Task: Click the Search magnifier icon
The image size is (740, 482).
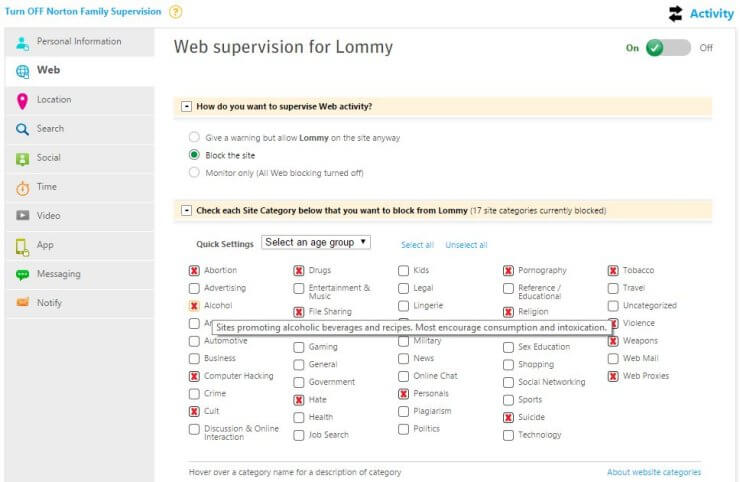Action: click(23, 129)
